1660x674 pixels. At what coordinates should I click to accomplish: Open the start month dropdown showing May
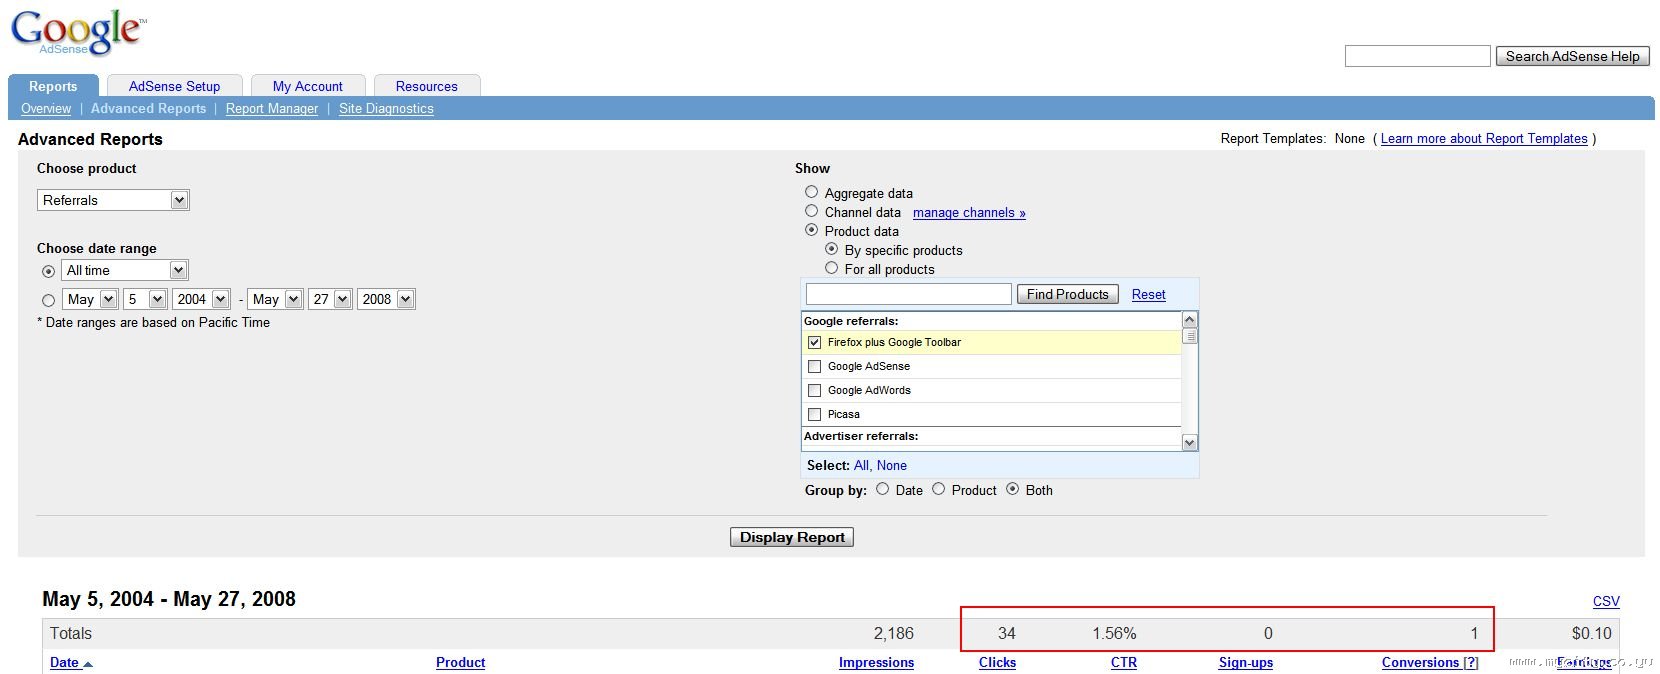(90, 299)
